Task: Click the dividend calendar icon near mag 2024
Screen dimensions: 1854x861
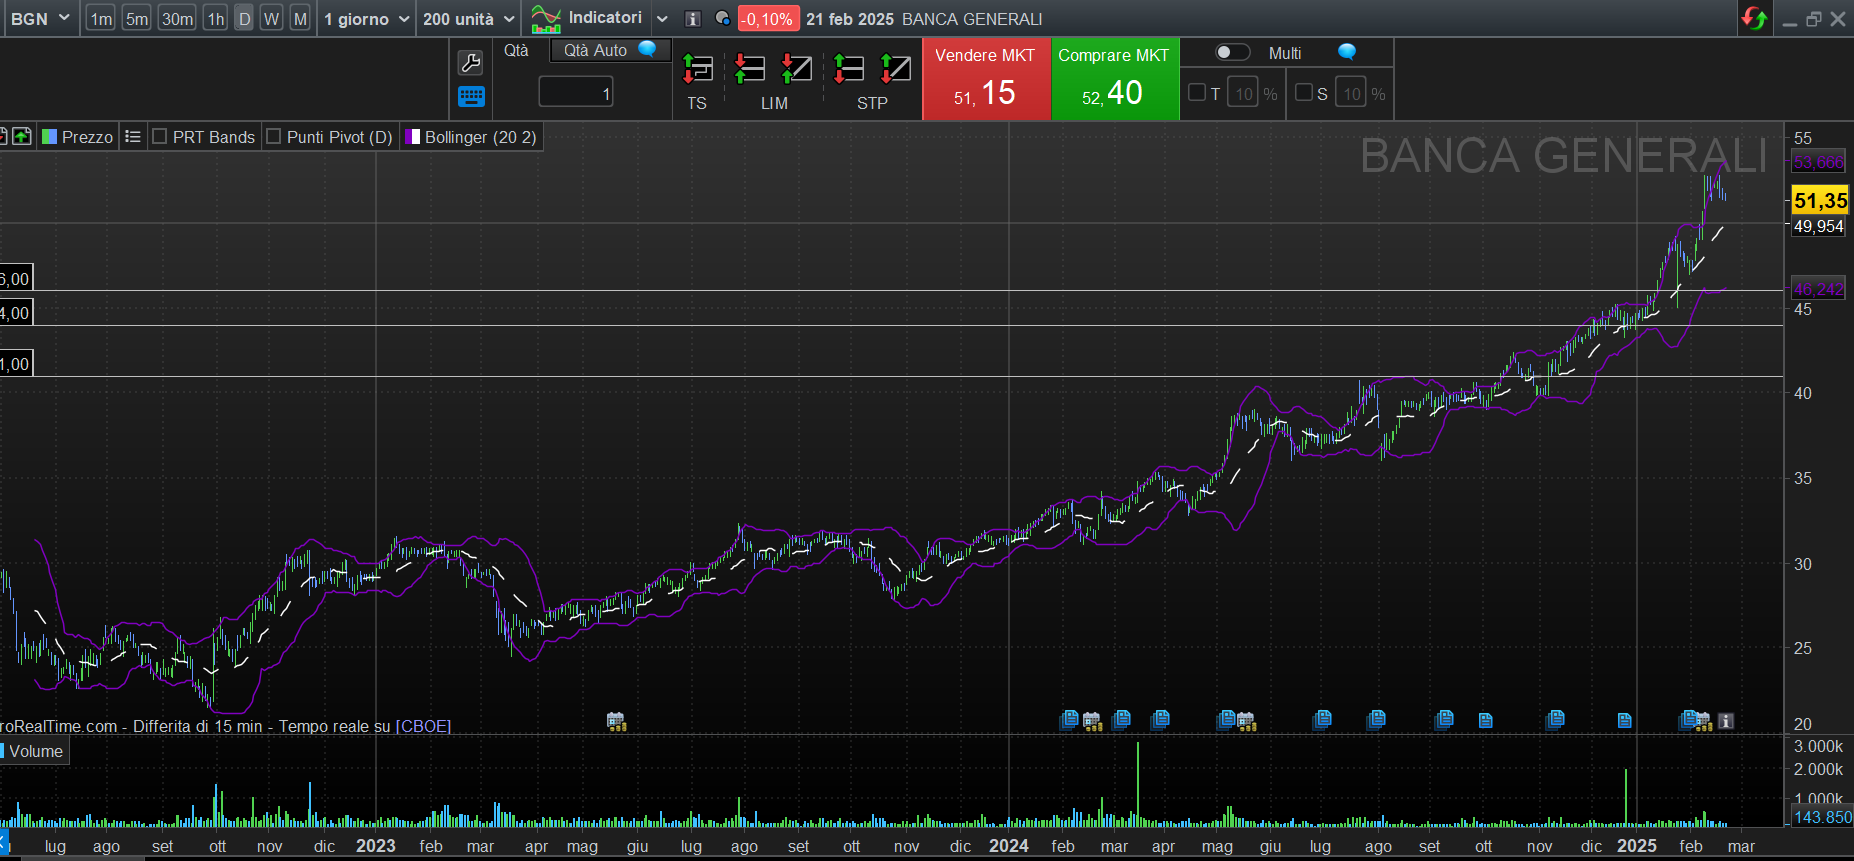Action: 1246,721
